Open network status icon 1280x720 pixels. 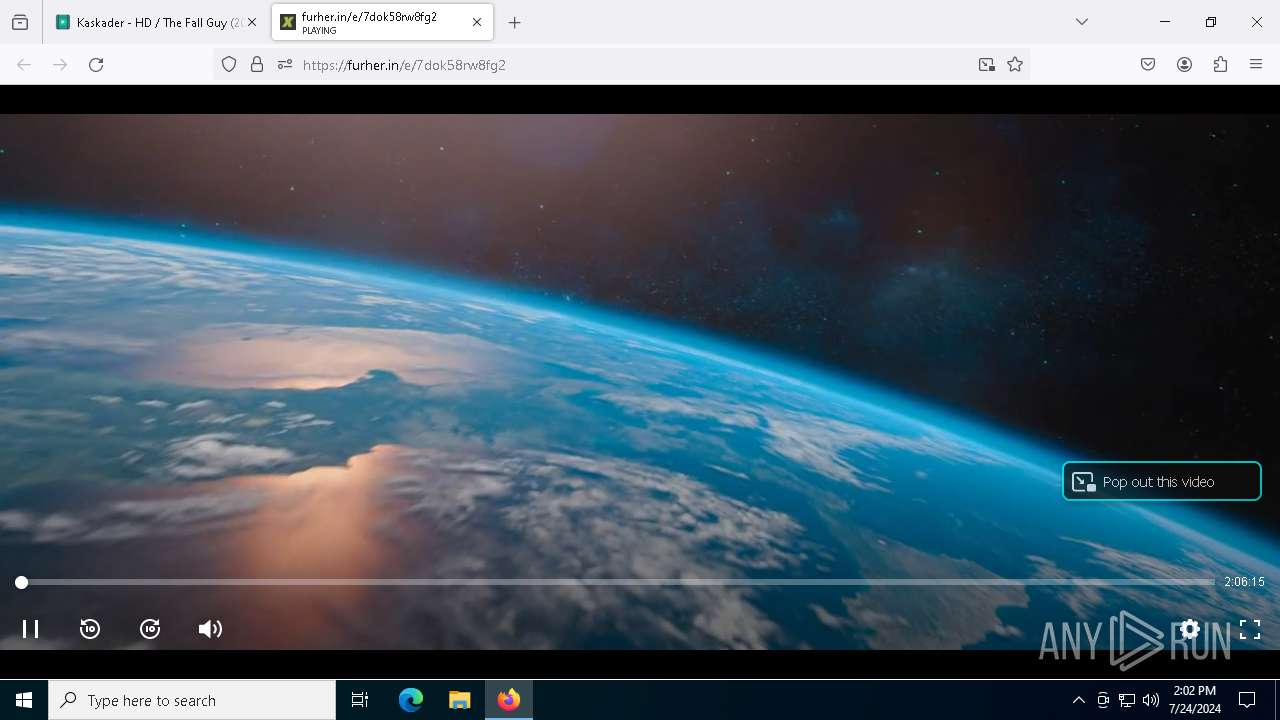(x=1127, y=700)
